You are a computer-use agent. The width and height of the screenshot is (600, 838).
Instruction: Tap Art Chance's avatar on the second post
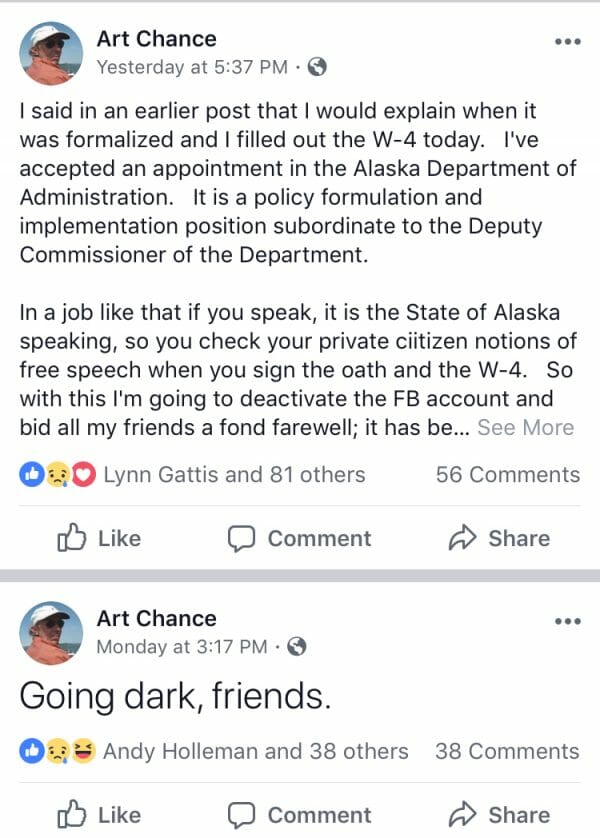[51, 632]
